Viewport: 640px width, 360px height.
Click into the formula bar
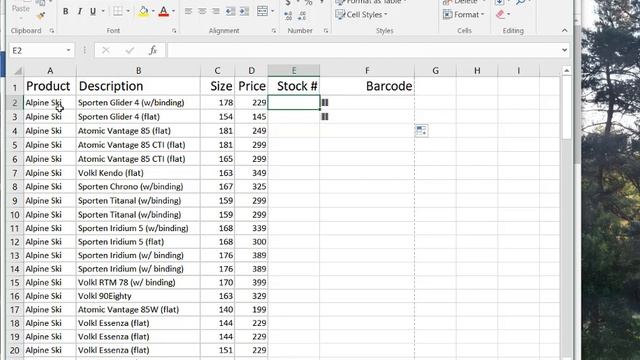click(x=363, y=50)
